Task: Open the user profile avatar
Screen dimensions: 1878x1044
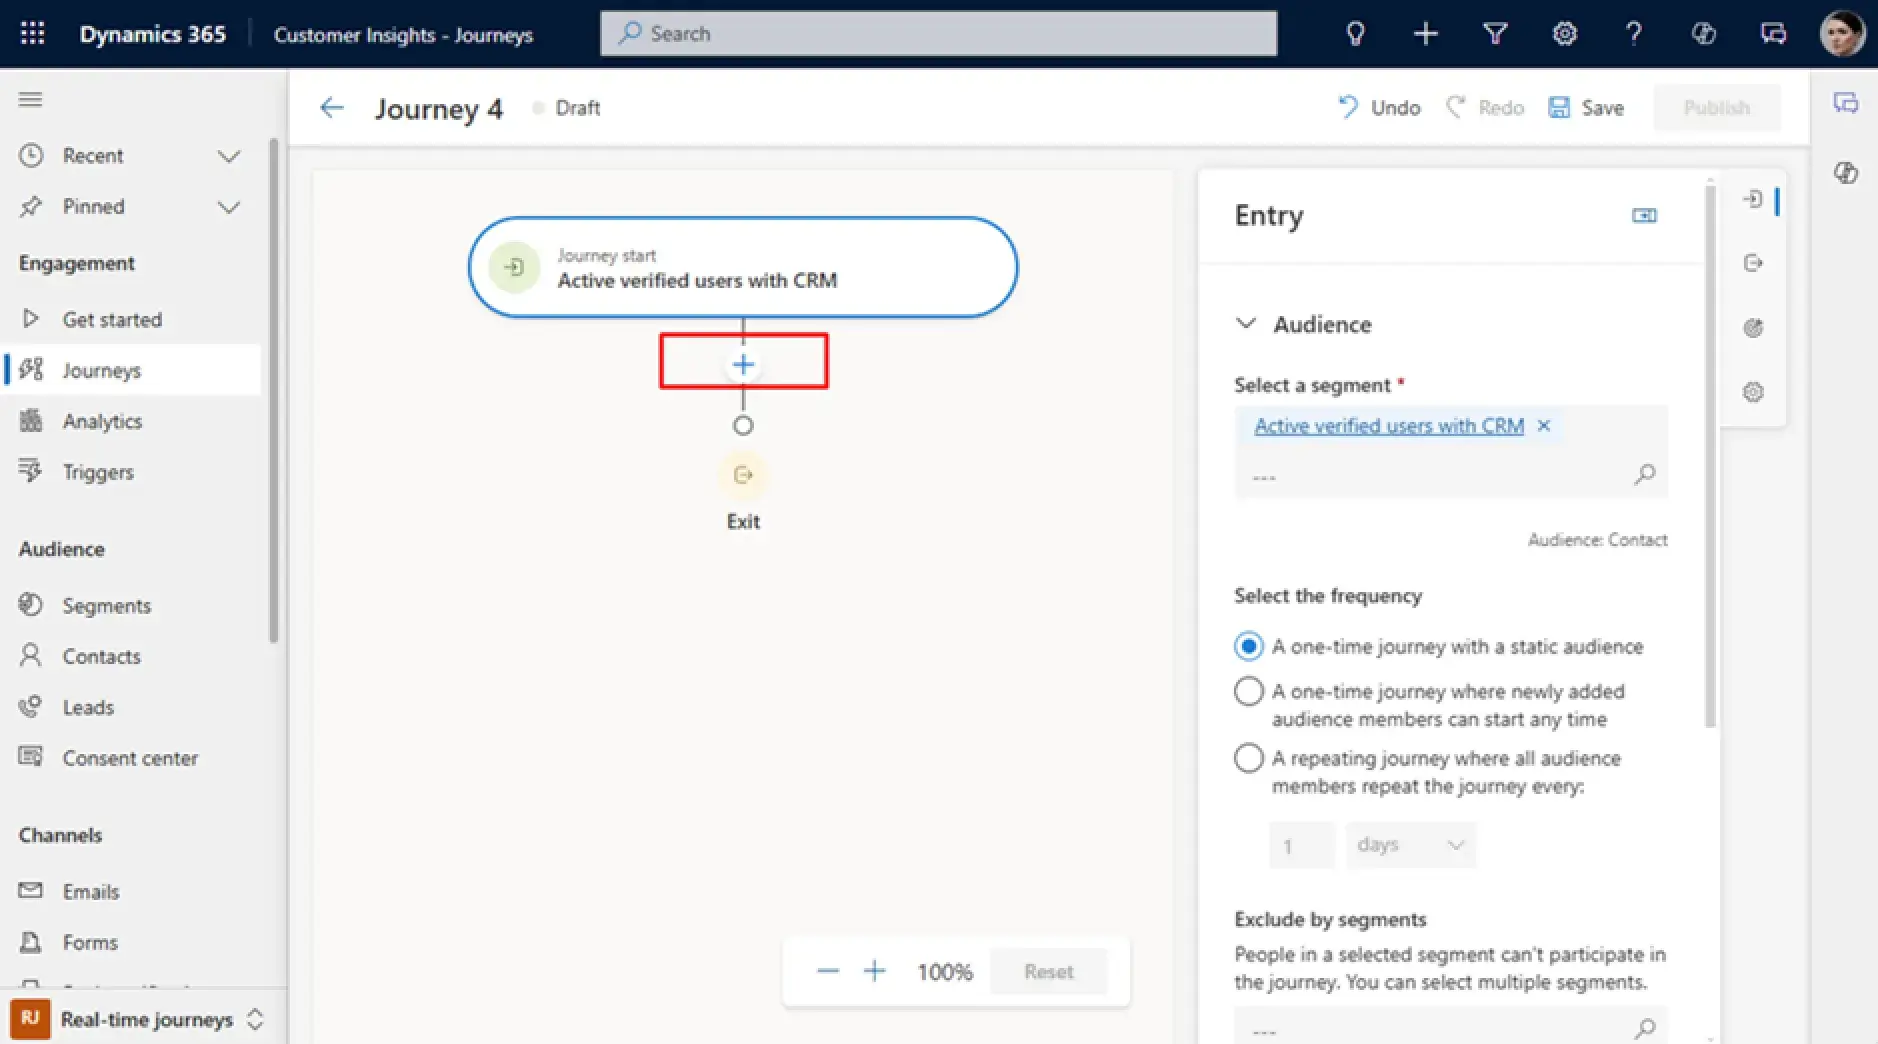Action: point(1842,33)
